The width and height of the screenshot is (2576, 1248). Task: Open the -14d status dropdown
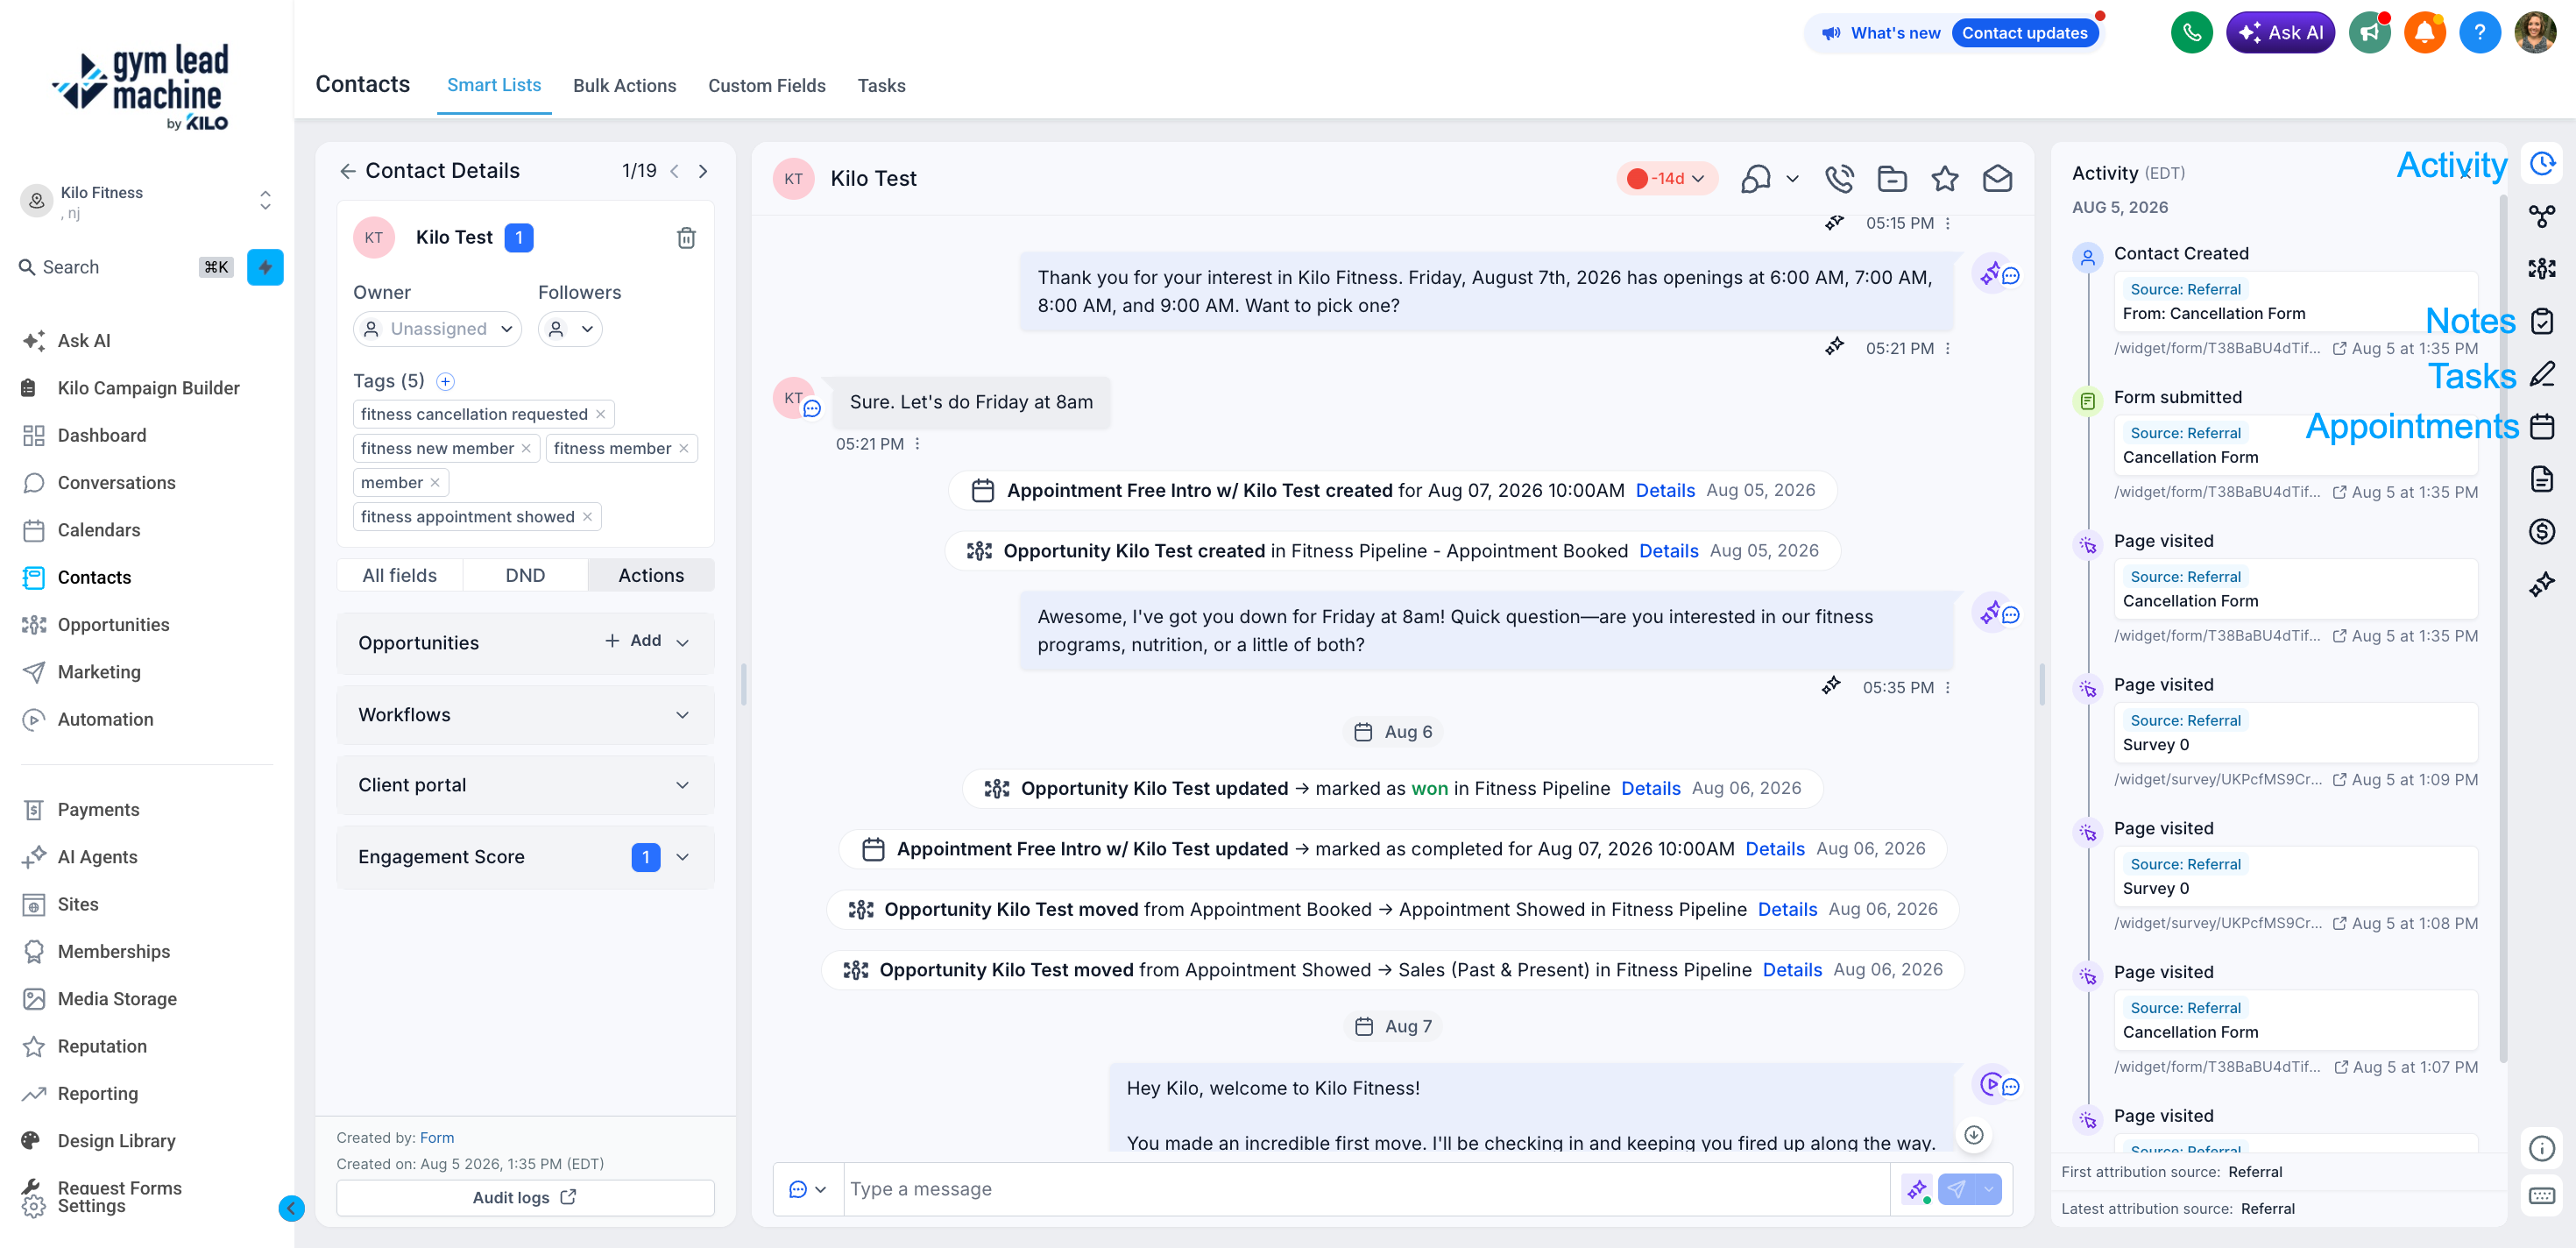pyautogui.click(x=1667, y=178)
